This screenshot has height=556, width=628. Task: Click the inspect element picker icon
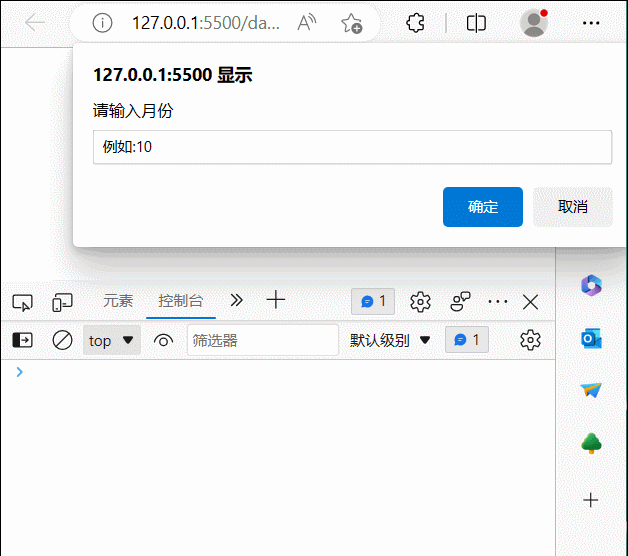(22, 301)
